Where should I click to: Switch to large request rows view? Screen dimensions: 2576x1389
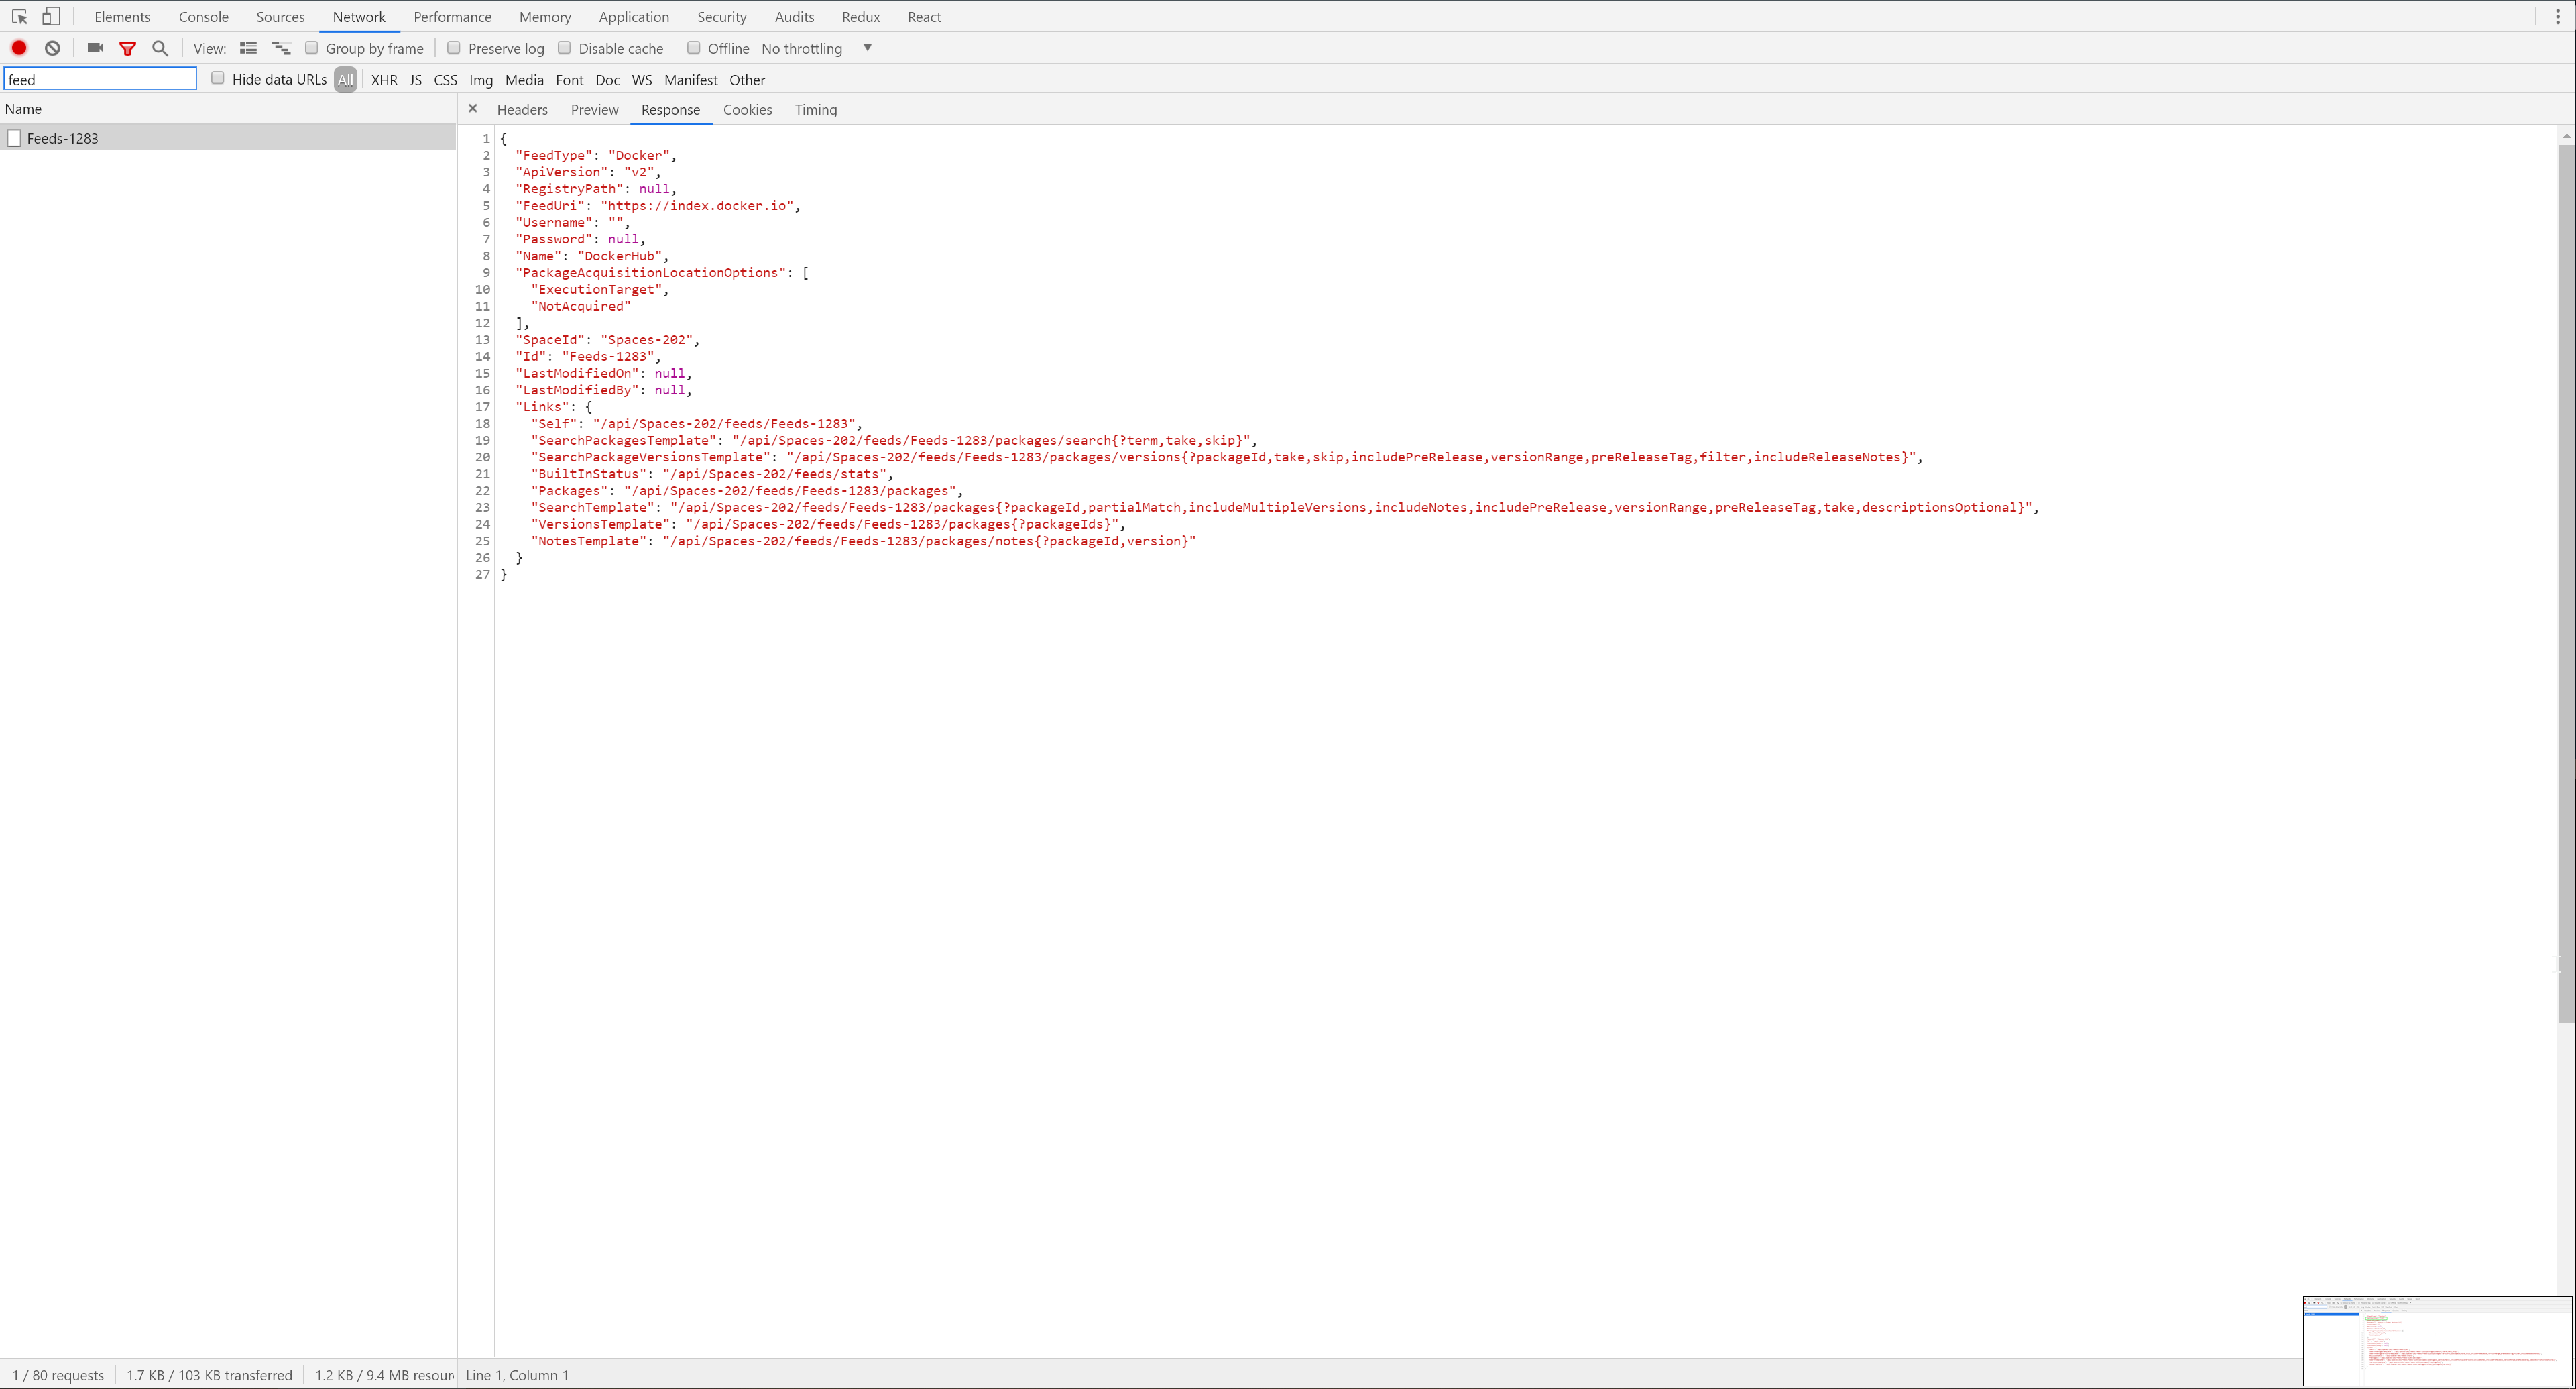click(248, 47)
